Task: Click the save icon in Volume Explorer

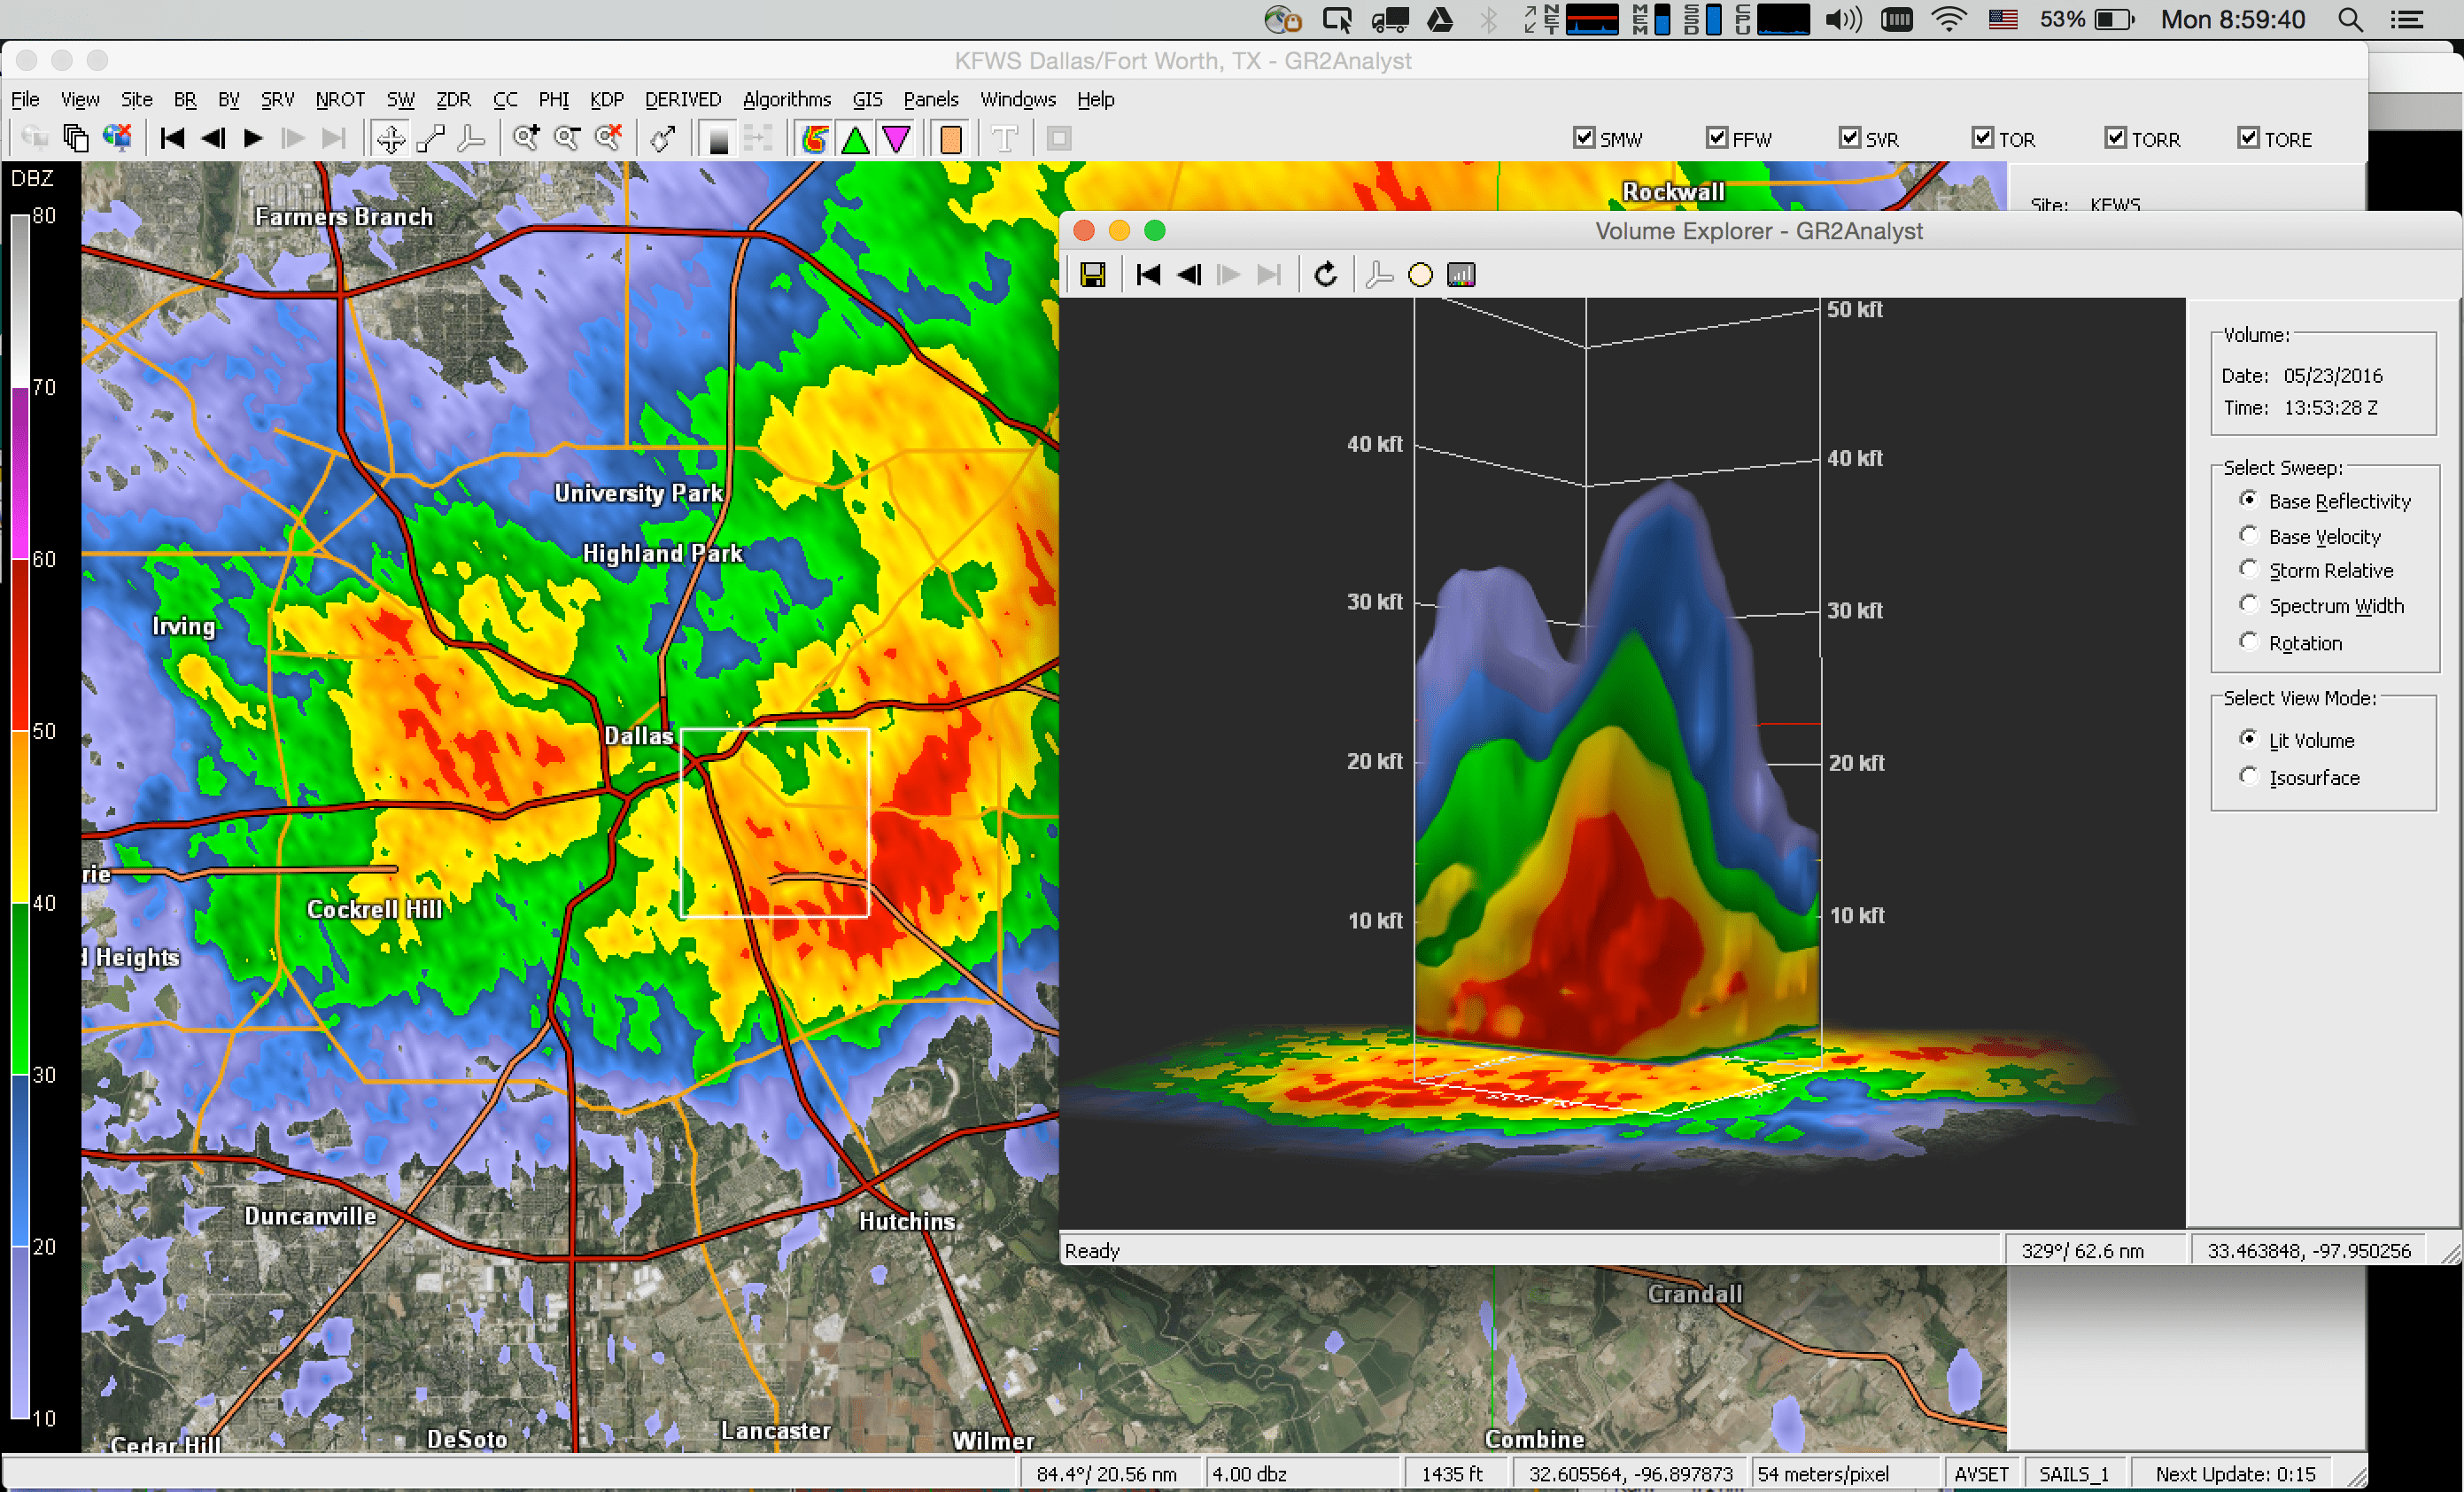Action: 1093,275
